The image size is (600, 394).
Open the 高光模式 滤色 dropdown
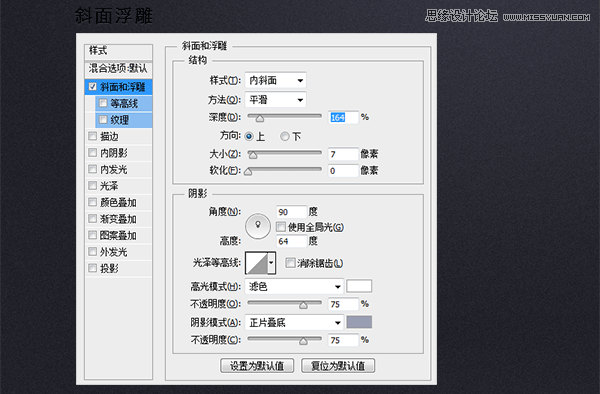294,287
